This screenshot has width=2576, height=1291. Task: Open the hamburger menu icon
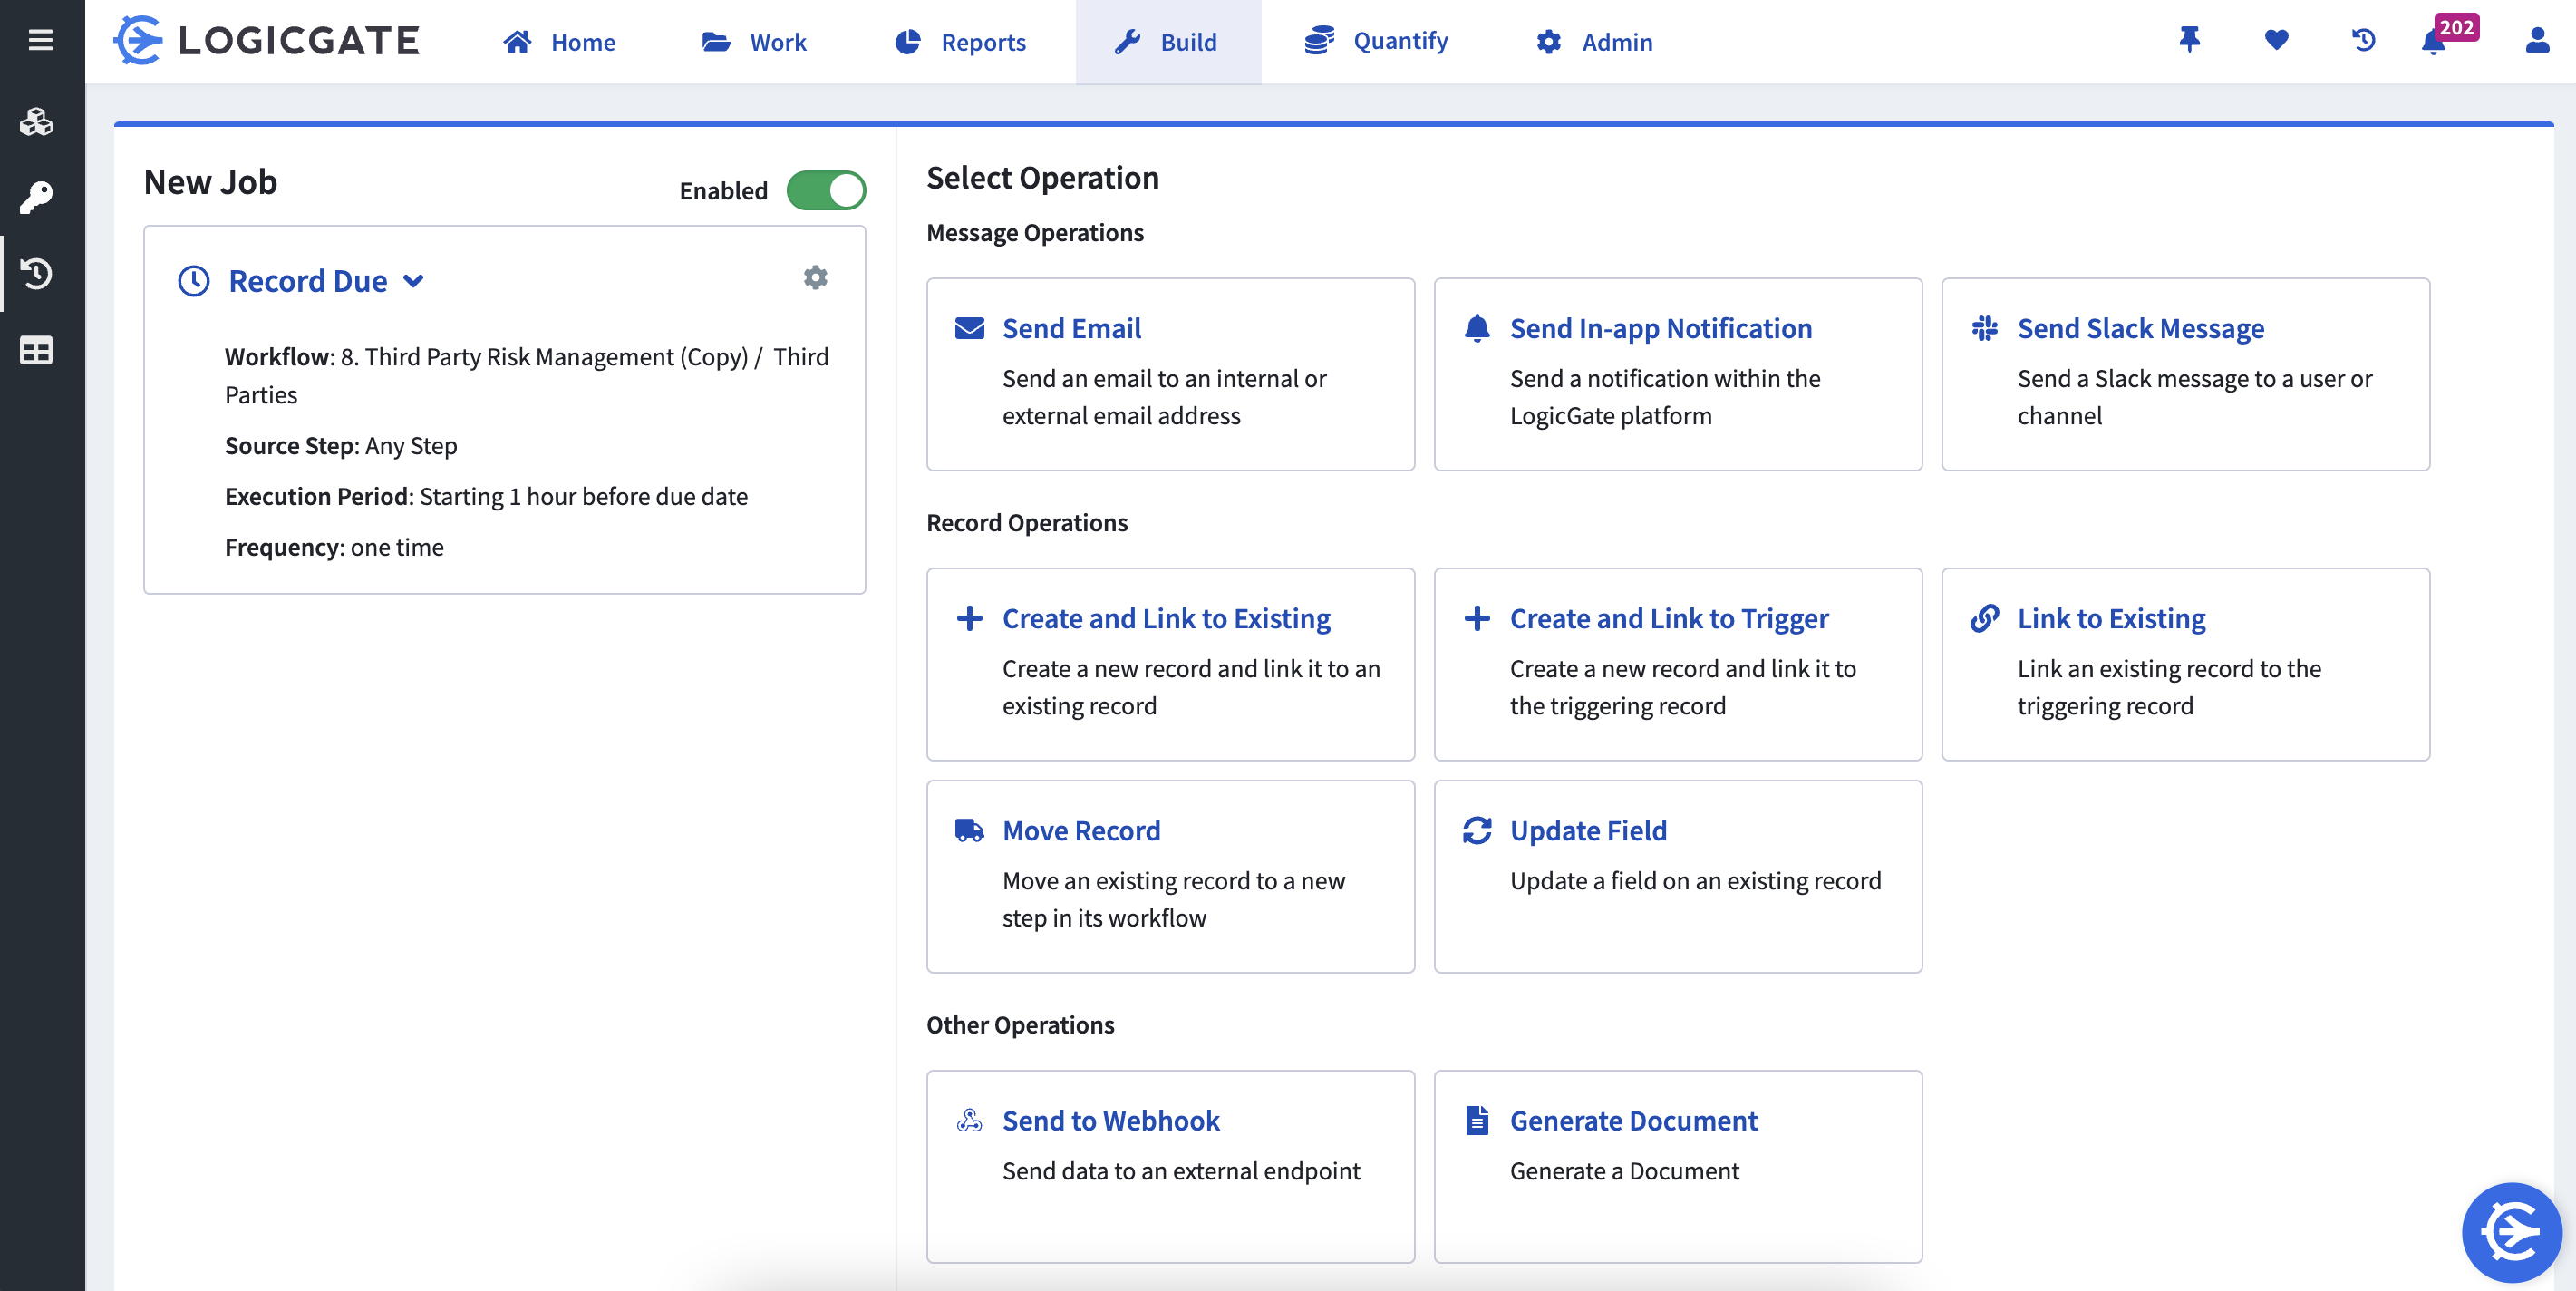click(x=40, y=40)
